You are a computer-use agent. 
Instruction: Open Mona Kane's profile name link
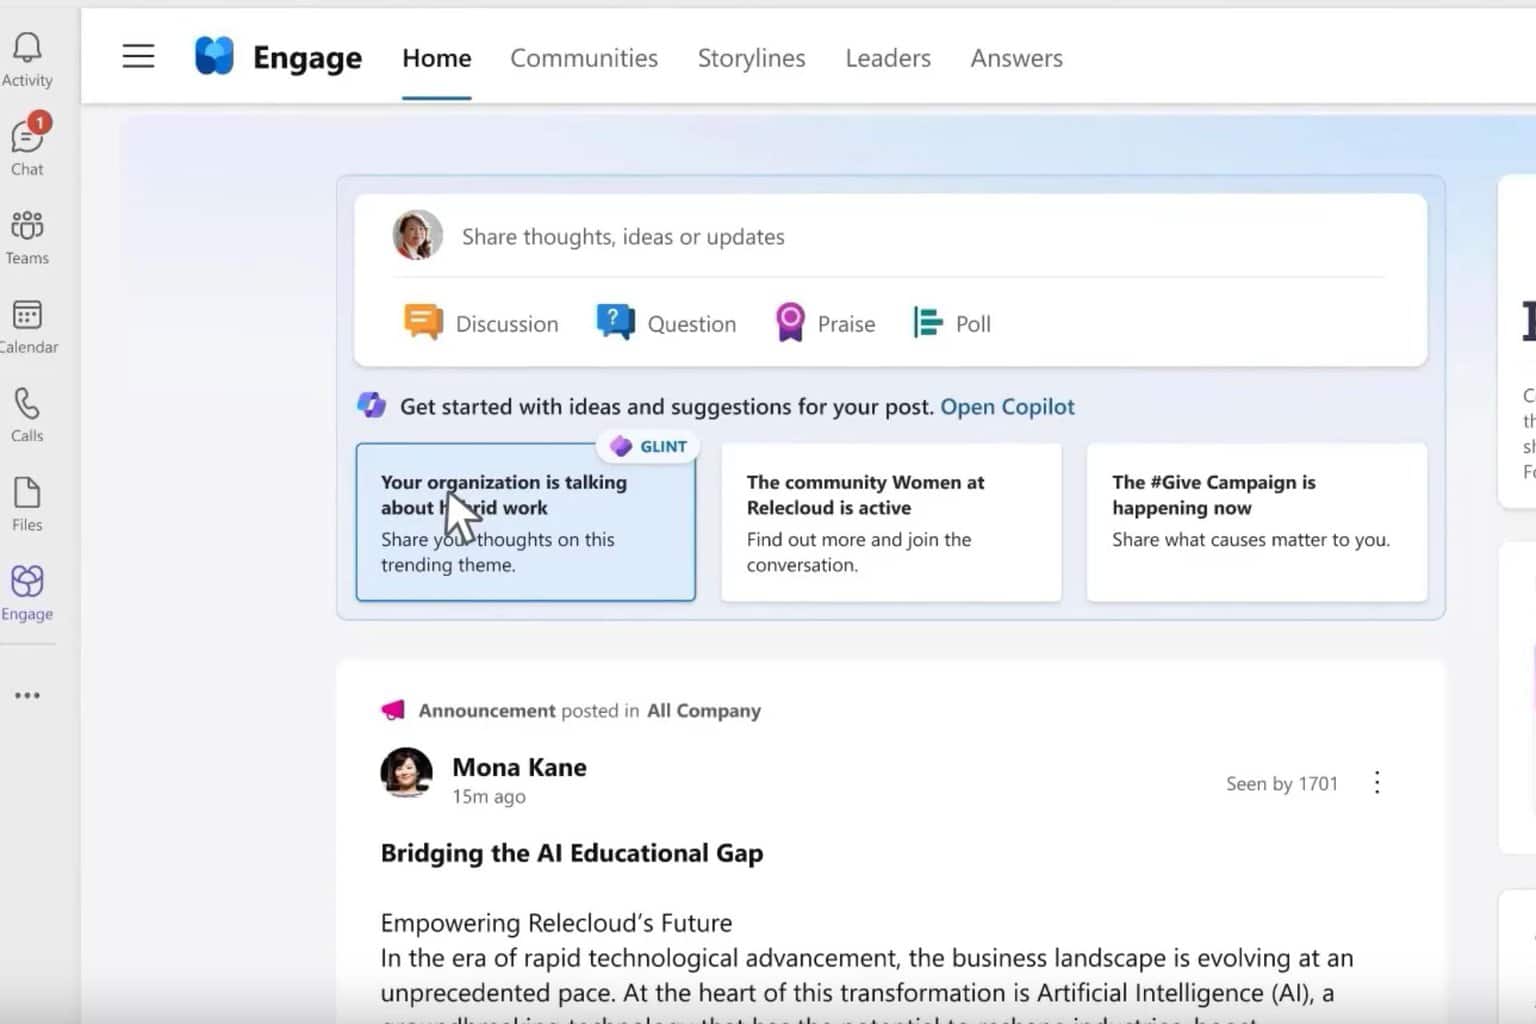519,767
